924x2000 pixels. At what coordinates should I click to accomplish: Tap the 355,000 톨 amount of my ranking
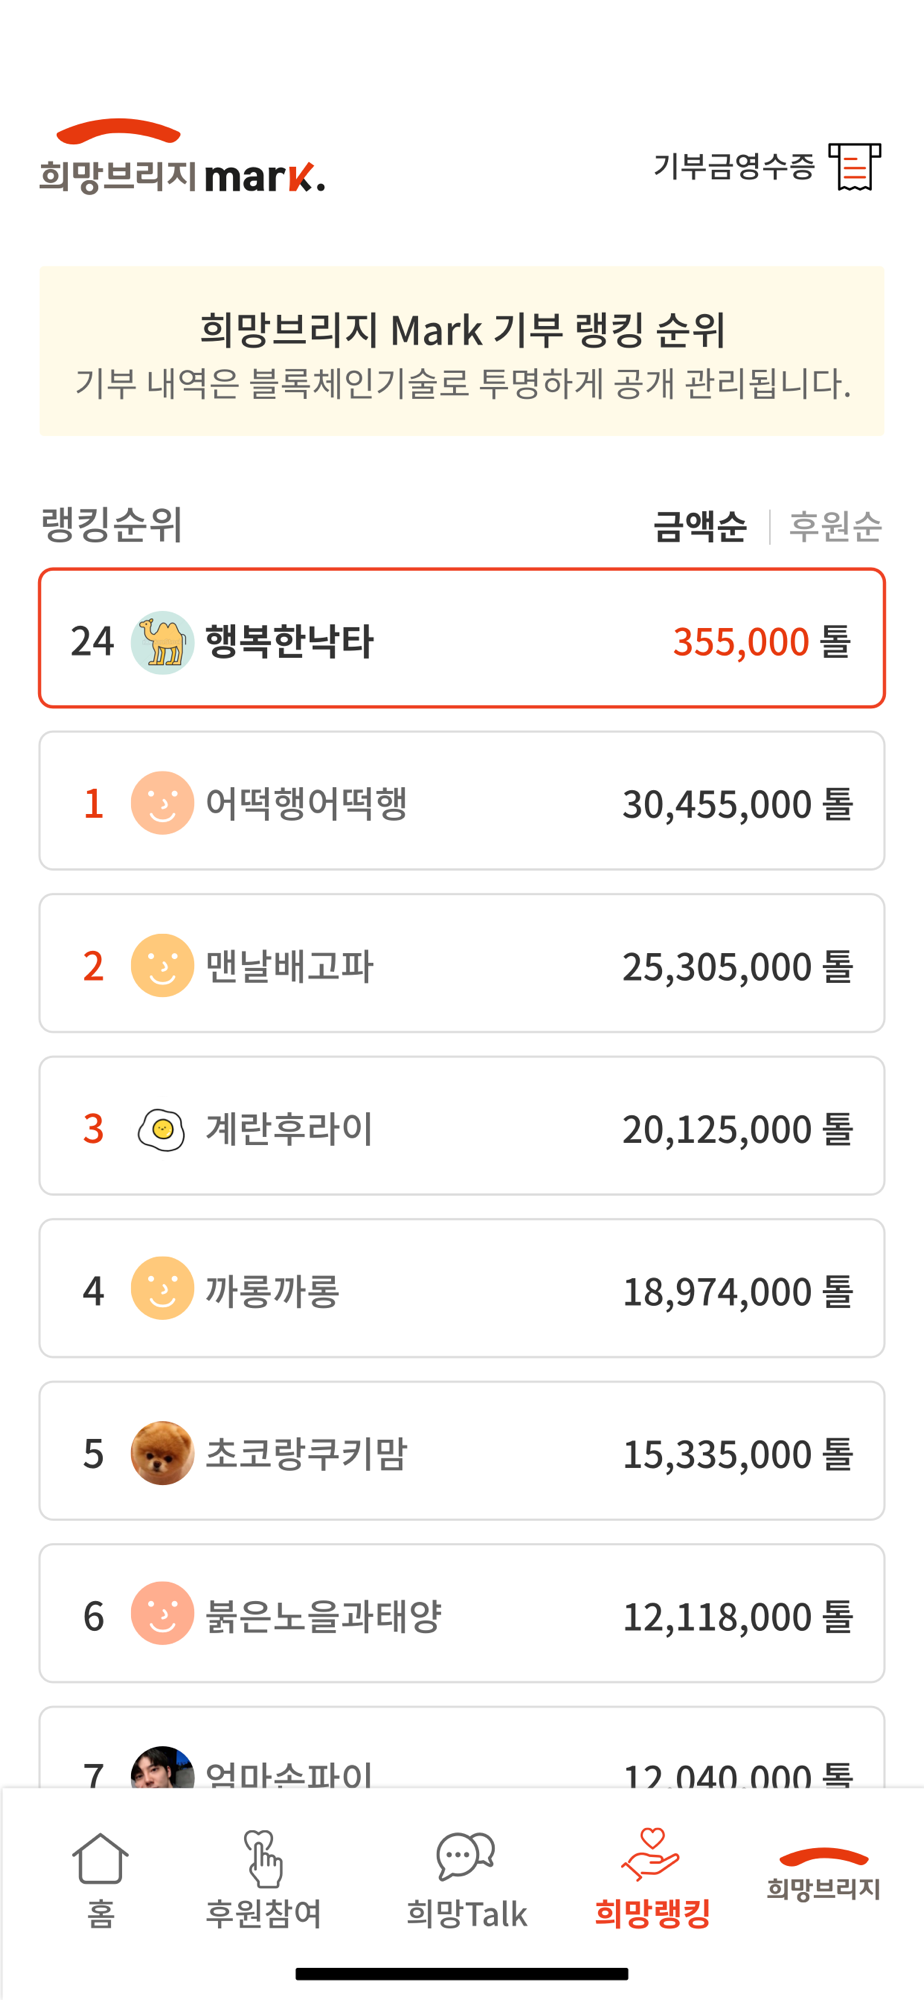(762, 642)
